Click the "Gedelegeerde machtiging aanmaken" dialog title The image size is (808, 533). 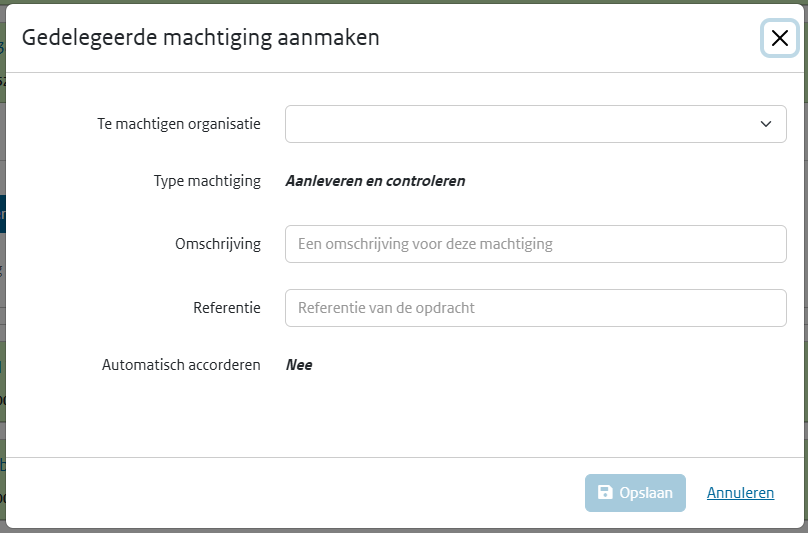[x=200, y=39]
